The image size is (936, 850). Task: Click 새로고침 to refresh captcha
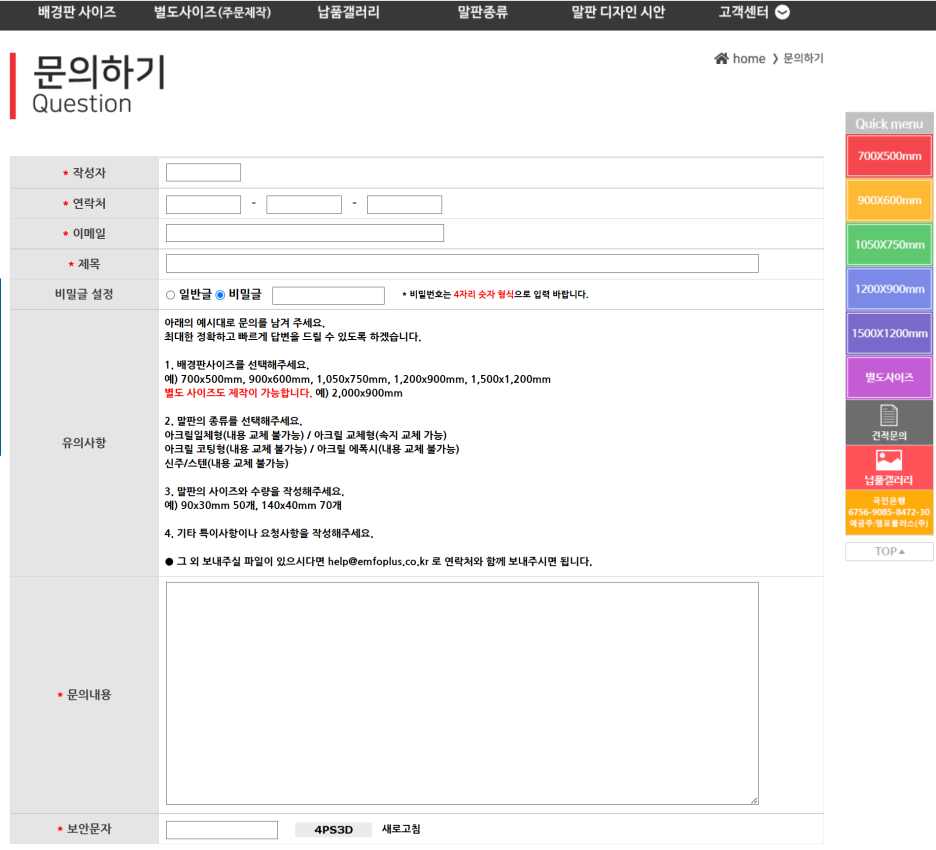pos(401,829)
